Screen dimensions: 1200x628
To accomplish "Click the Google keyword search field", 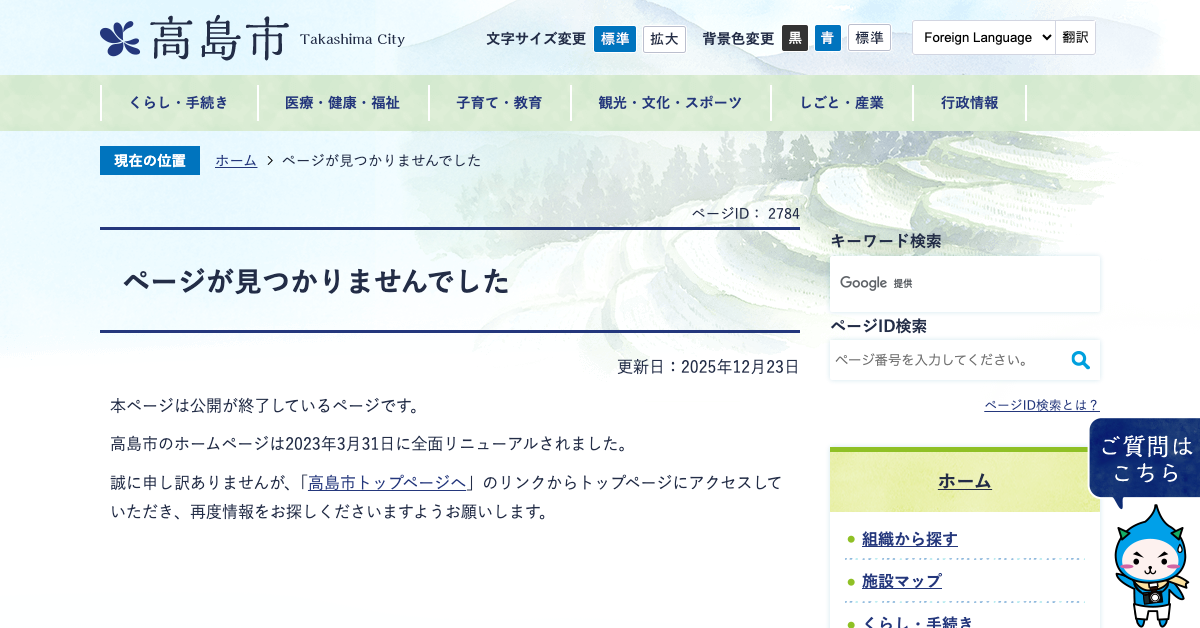I will pyautogui.click(x=965, y=283).
